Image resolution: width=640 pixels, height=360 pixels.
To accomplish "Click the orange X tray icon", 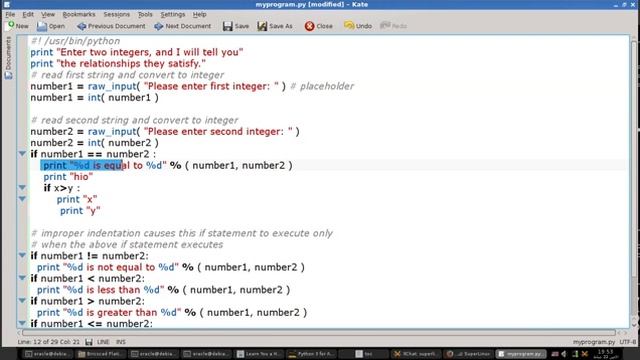I will [x=584, y=354].
